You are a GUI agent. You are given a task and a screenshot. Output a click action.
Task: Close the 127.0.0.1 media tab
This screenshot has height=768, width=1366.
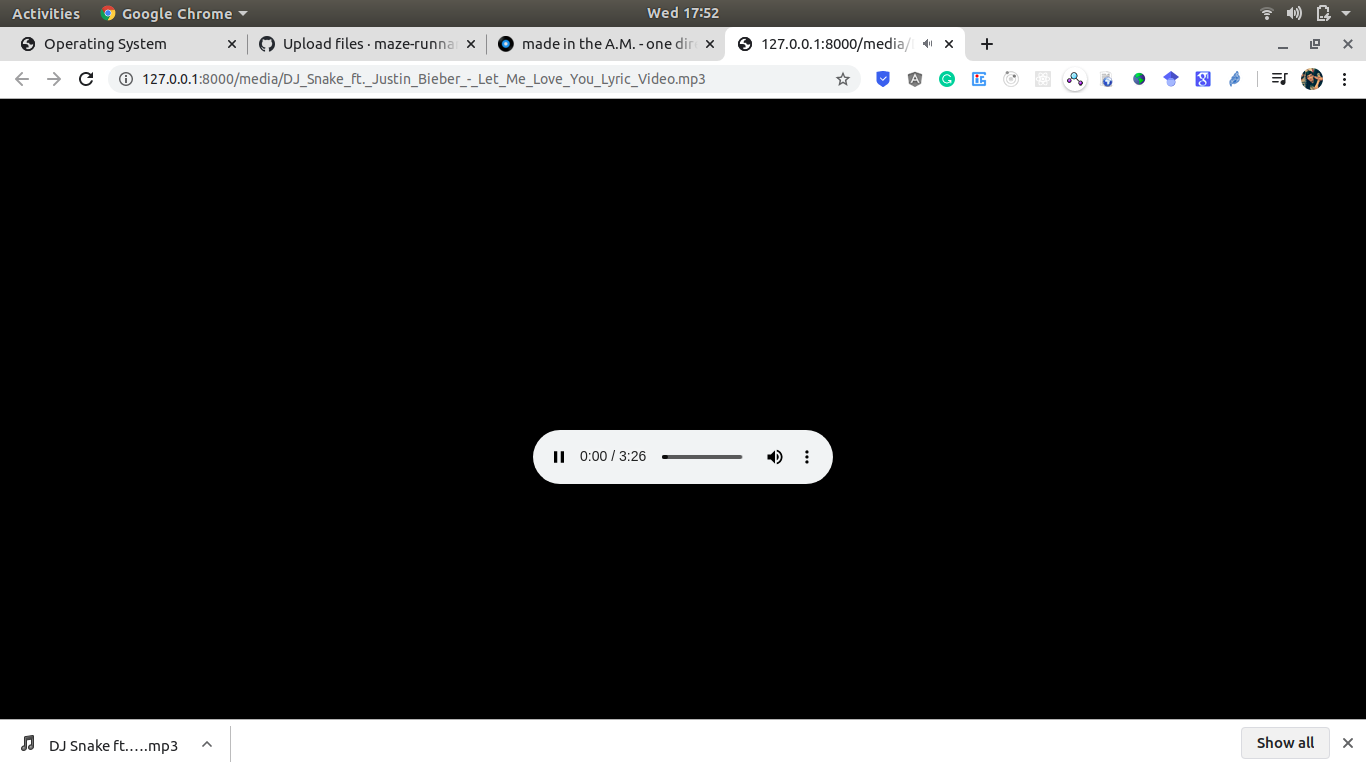click(949, 44)
